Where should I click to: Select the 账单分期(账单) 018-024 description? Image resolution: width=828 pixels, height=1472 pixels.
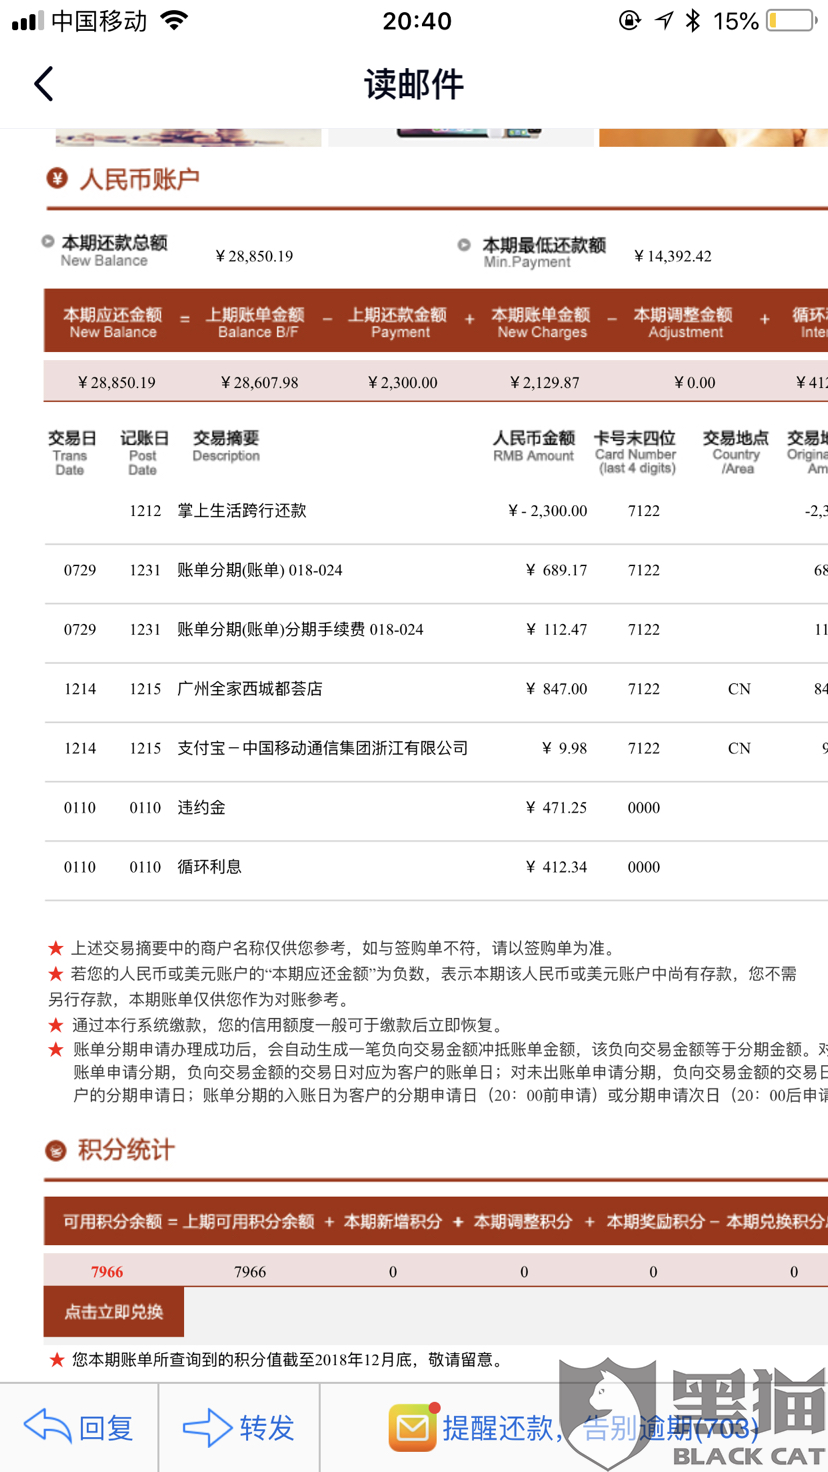click(x=259, y=570)
